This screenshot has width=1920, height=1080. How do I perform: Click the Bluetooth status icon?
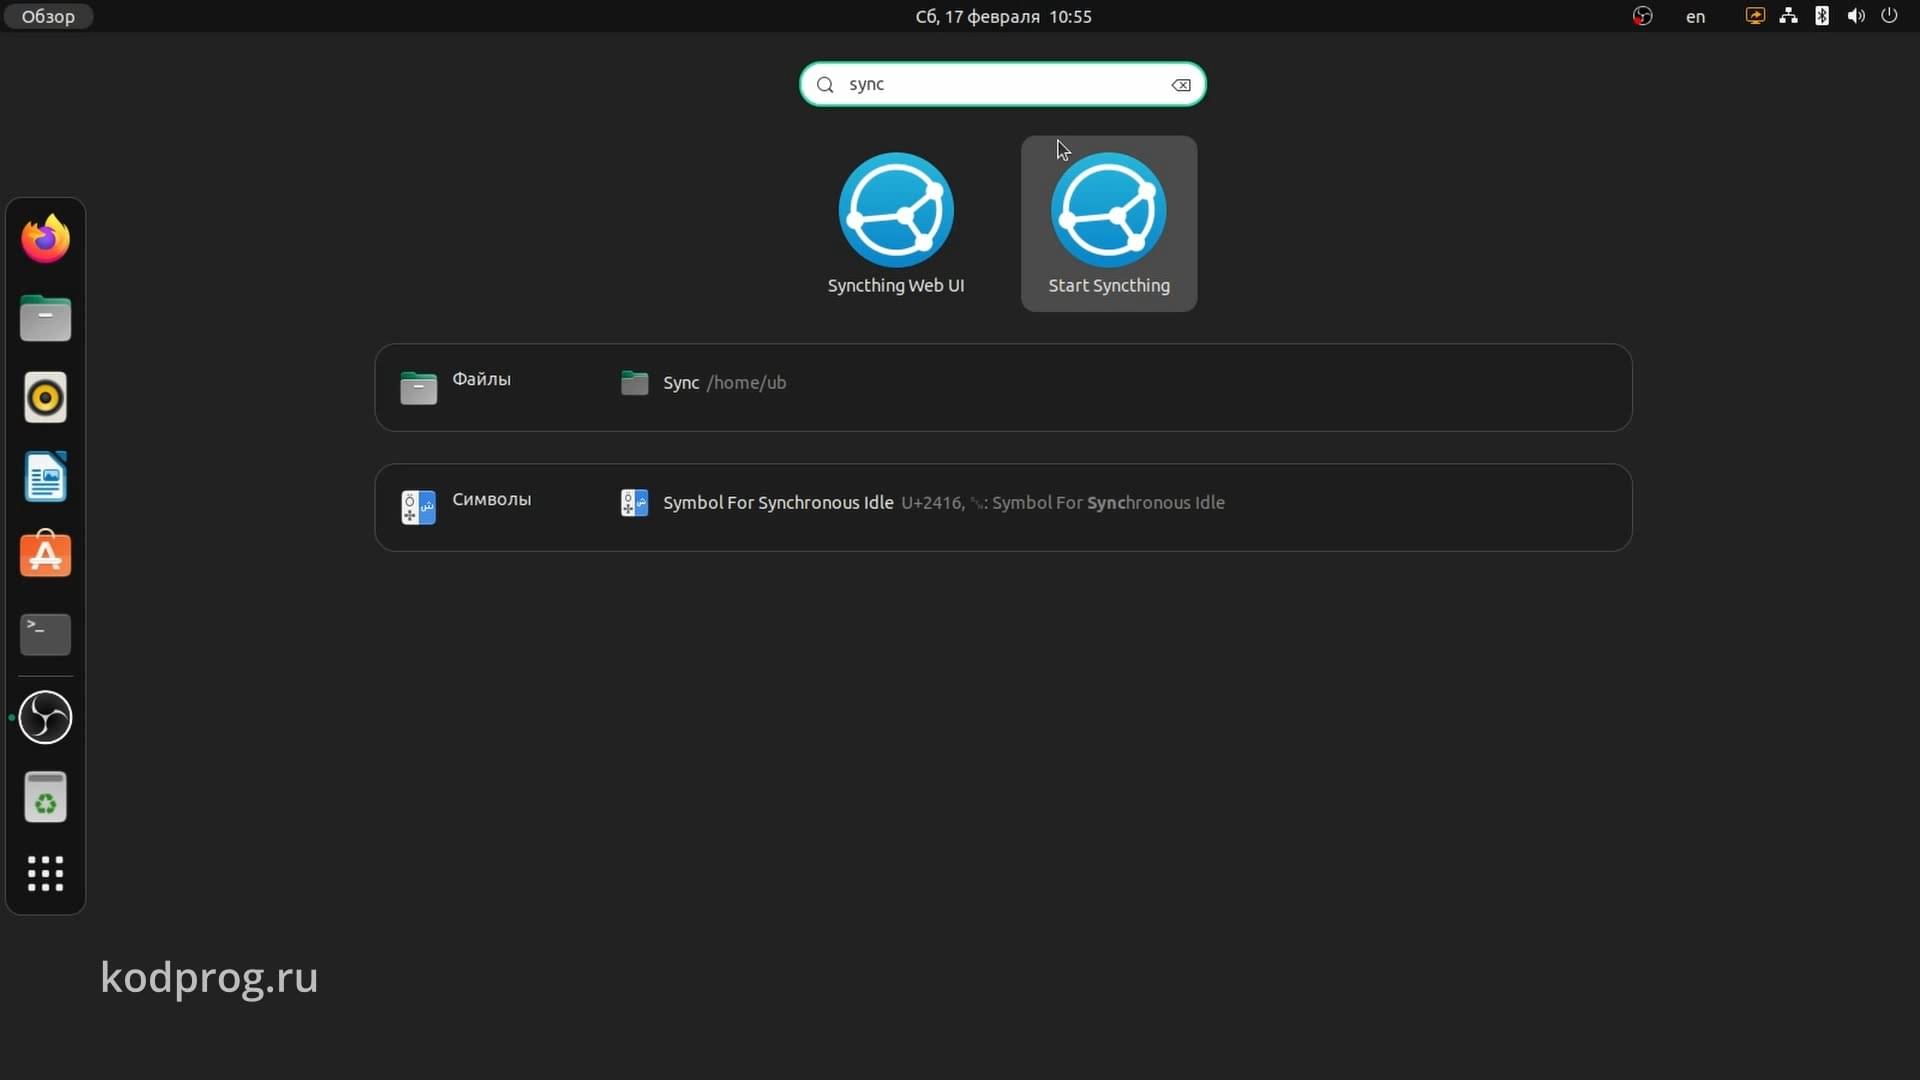(x=1822, y=16)
